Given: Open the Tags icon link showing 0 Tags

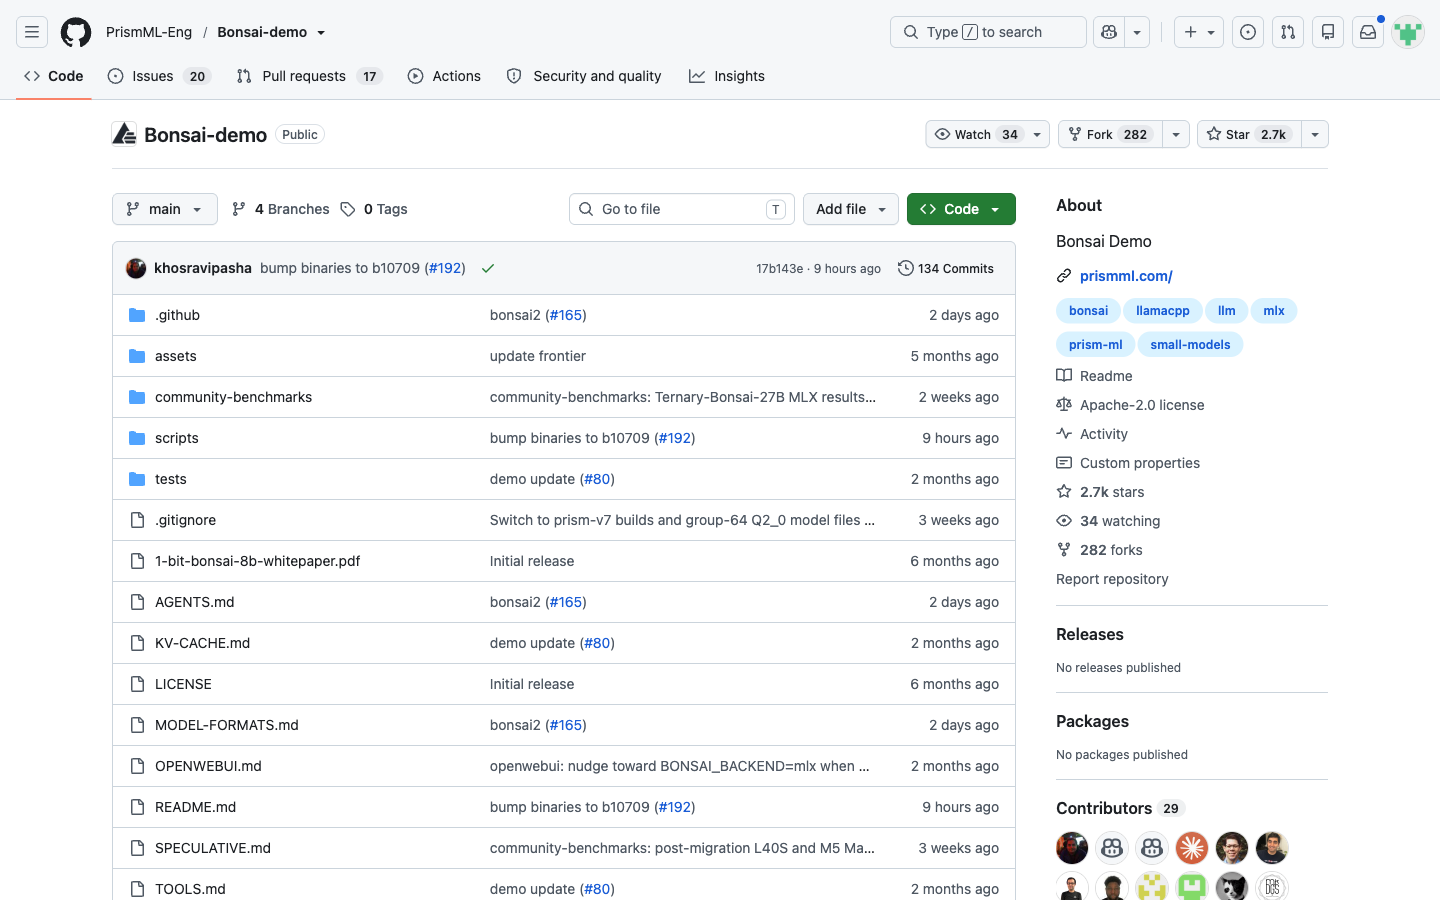Looking at the screenshot, I should pyautogui.click(x=374, y=209).
